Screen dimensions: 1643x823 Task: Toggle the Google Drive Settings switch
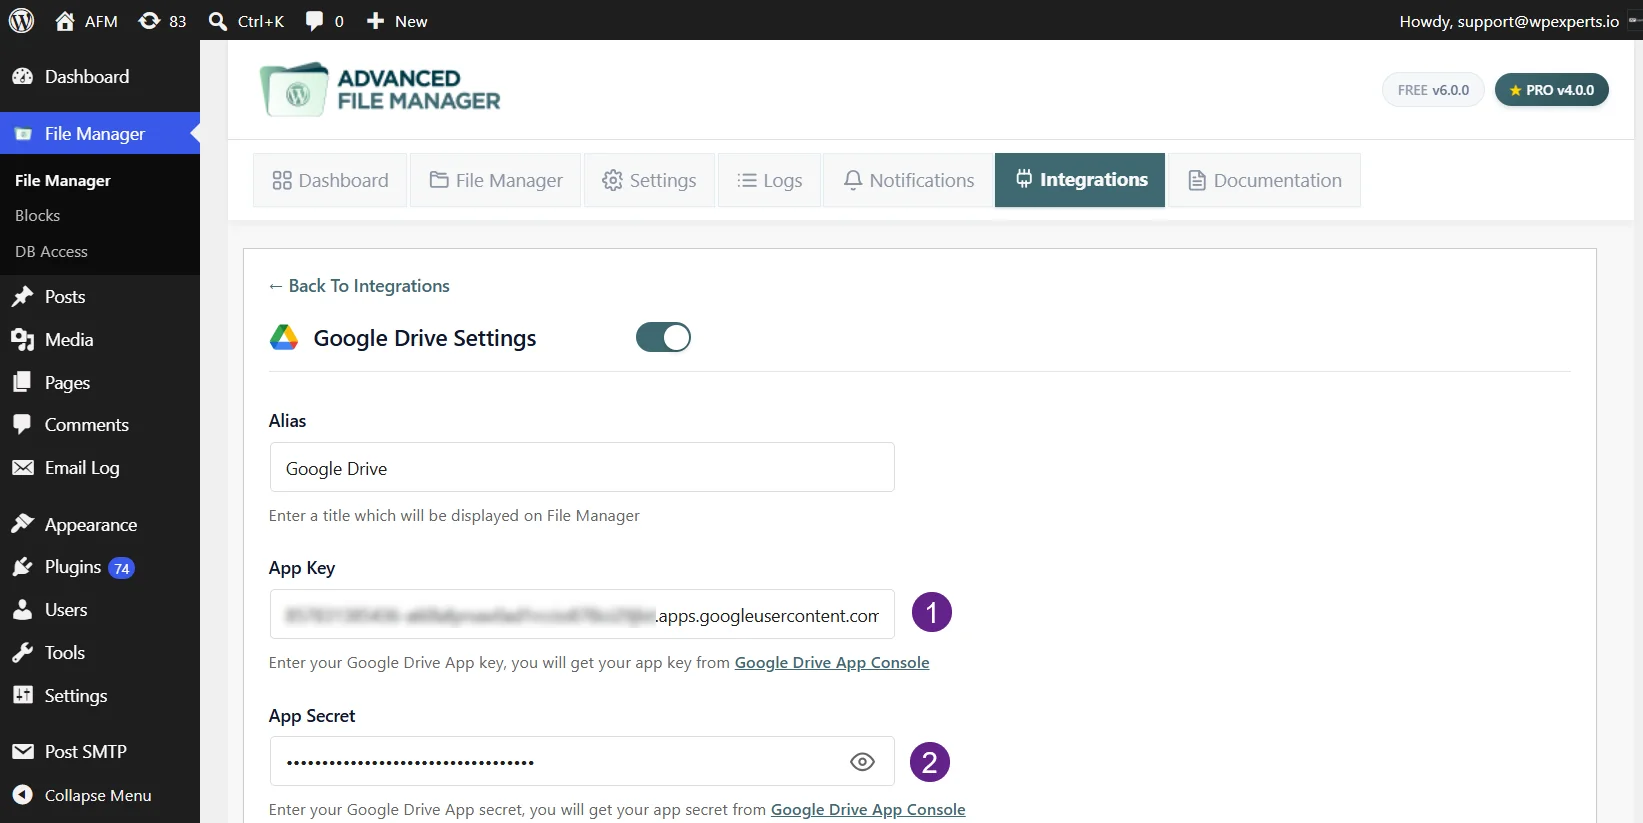click(x=663, y=337)
